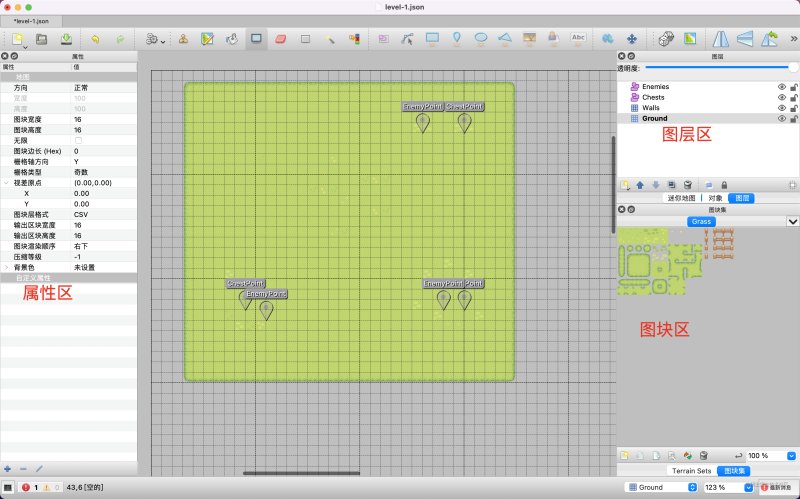Select the Terrain Brush tool

(x=207, y=39)
